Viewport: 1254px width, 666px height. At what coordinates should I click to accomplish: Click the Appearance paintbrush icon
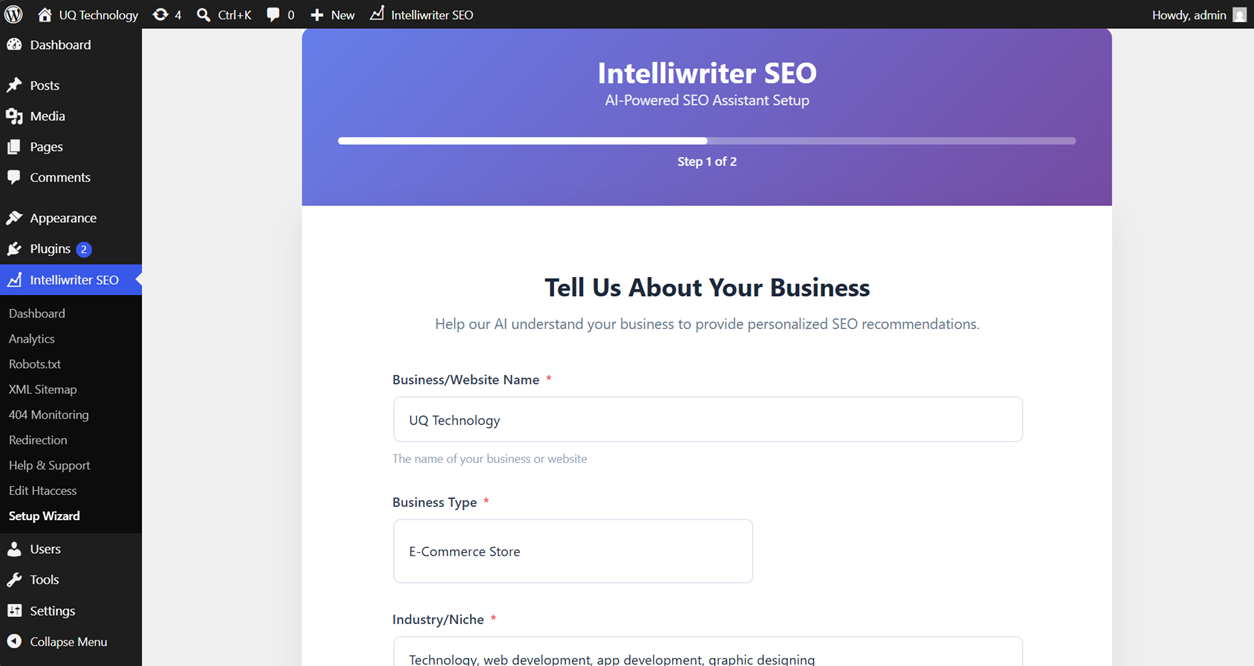tap(14, 218)
